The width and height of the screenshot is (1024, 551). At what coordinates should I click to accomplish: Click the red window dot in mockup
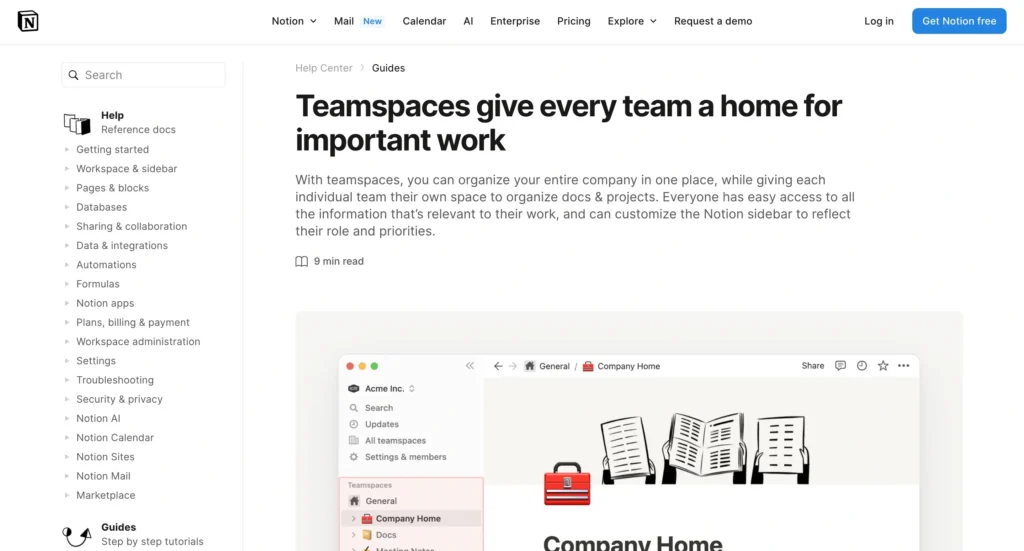click(x=350, y=366)
